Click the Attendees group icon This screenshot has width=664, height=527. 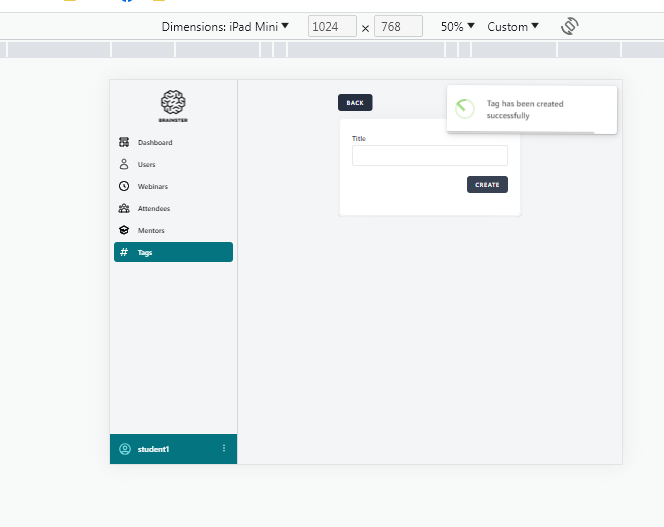tap(124, 208)
